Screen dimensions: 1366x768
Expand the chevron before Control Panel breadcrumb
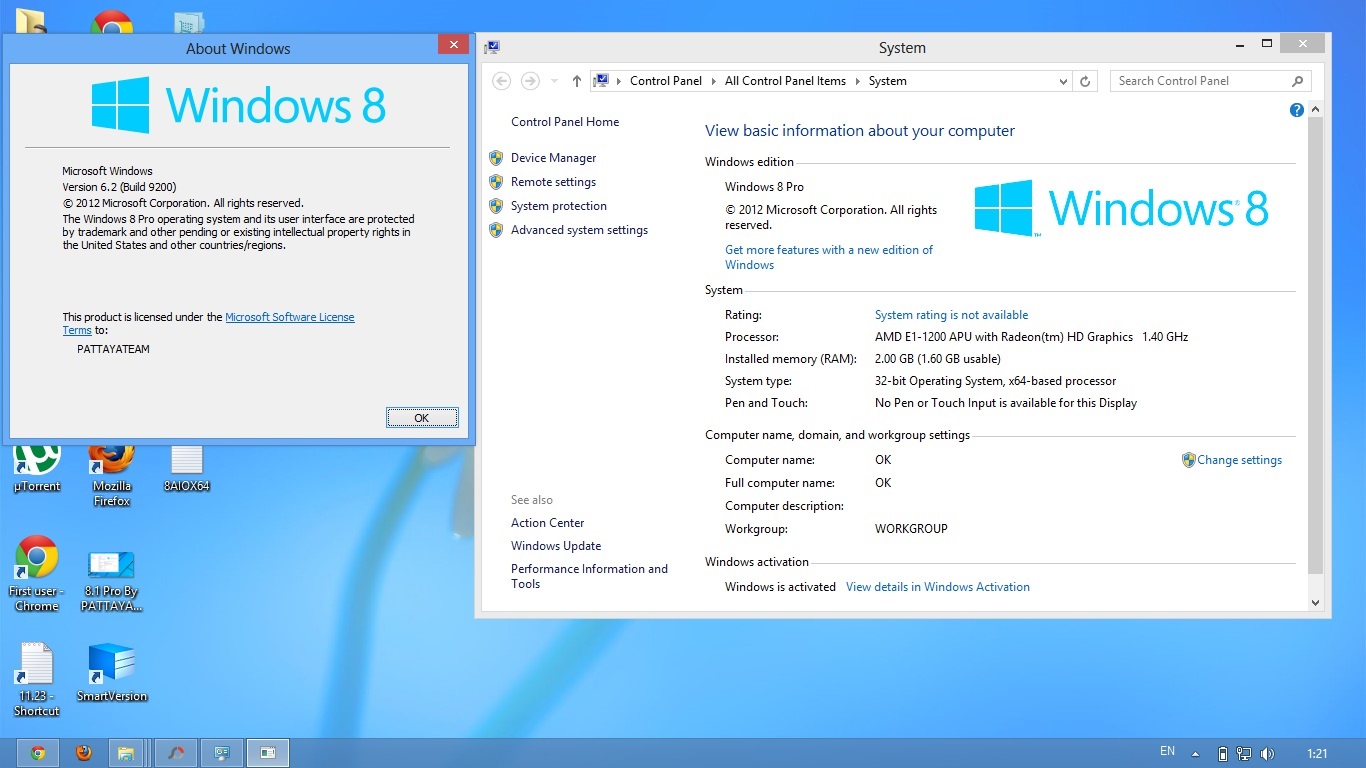coord(619,81)
